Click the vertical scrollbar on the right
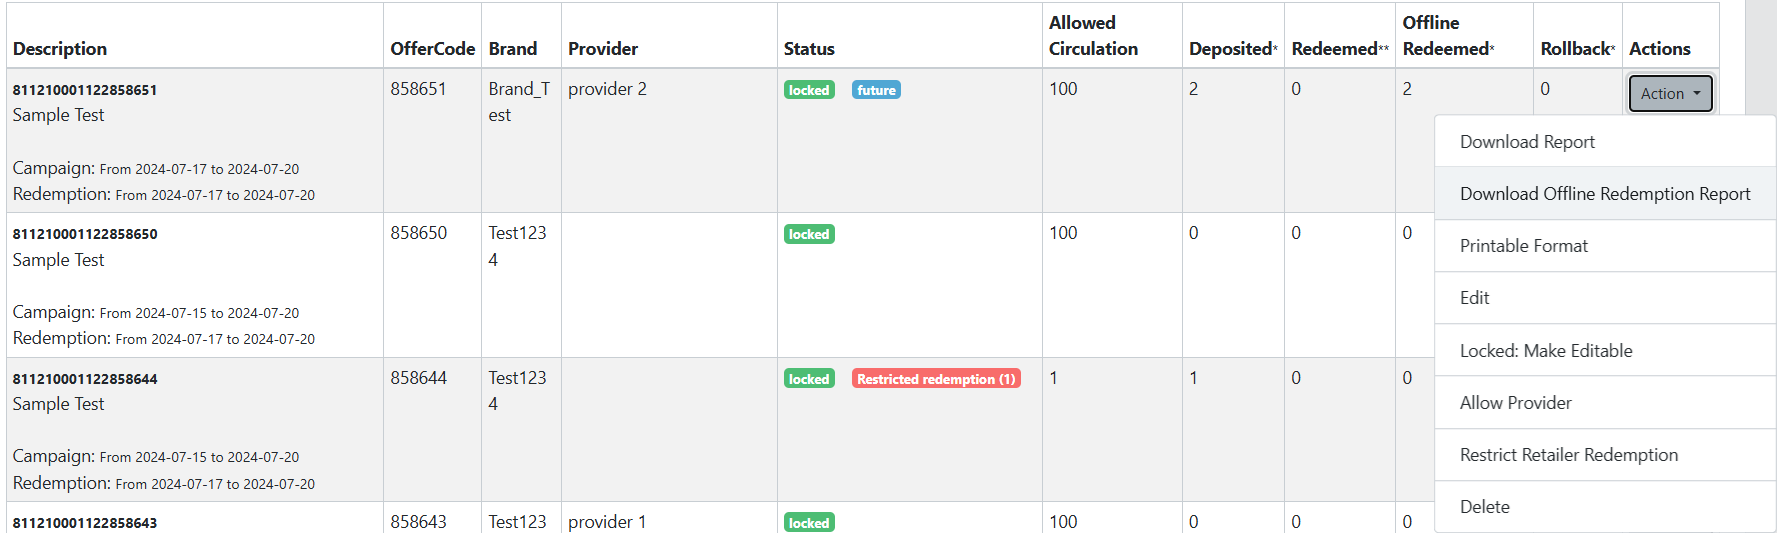This screenshot has width=1777, height=533. coord(1760,266)
